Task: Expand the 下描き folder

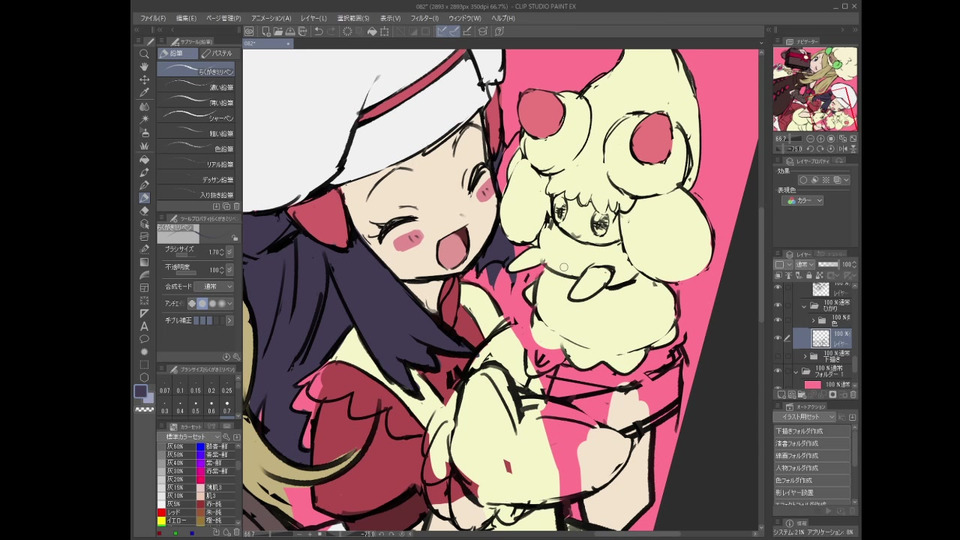Action: tap(805, 356)
